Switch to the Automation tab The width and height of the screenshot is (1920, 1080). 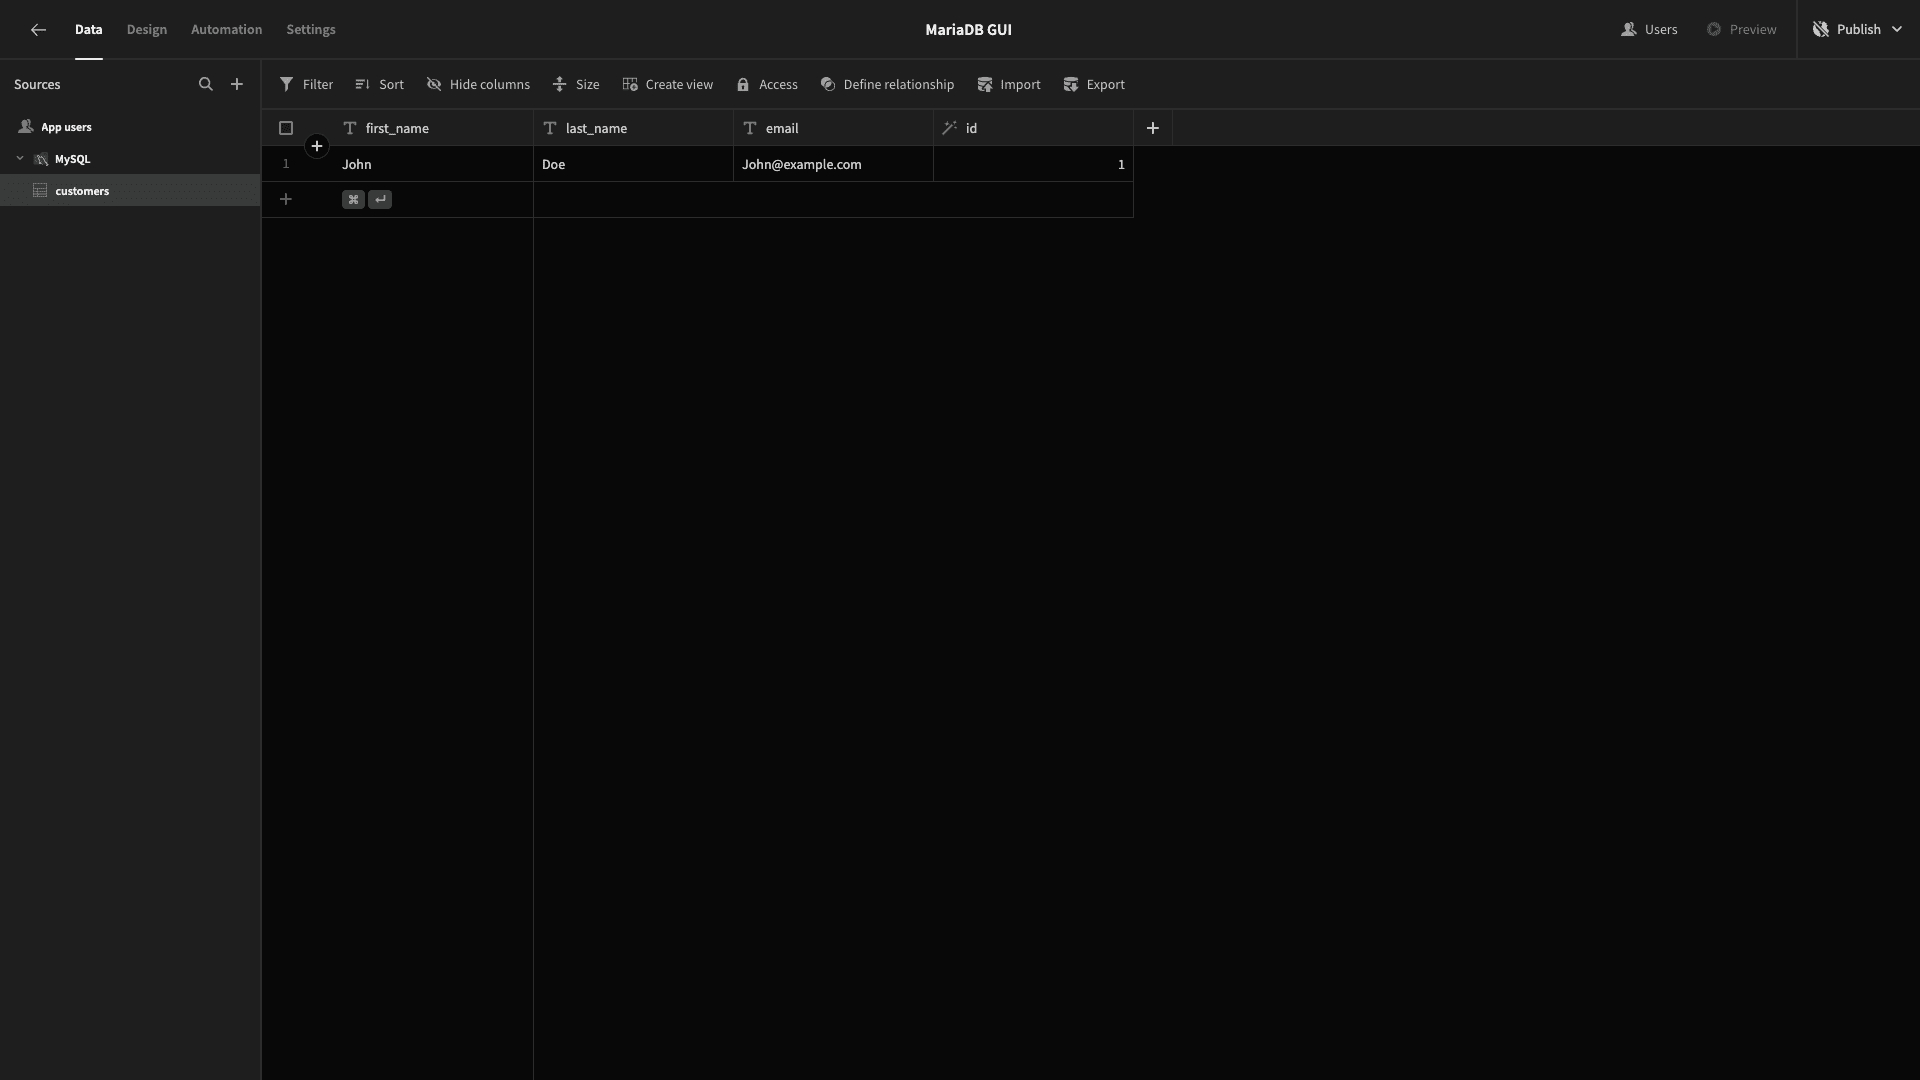(227, 30)
